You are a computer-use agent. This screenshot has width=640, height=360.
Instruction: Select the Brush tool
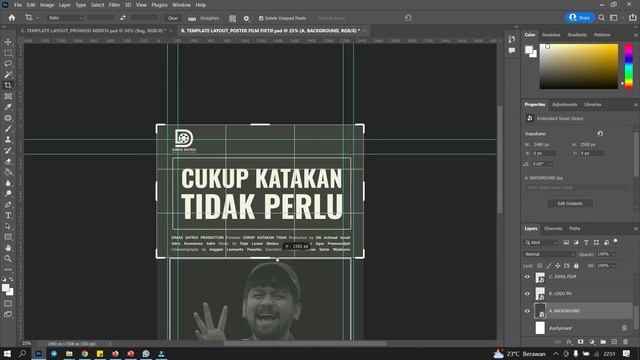pyautogui.click(x=8, y=129)
